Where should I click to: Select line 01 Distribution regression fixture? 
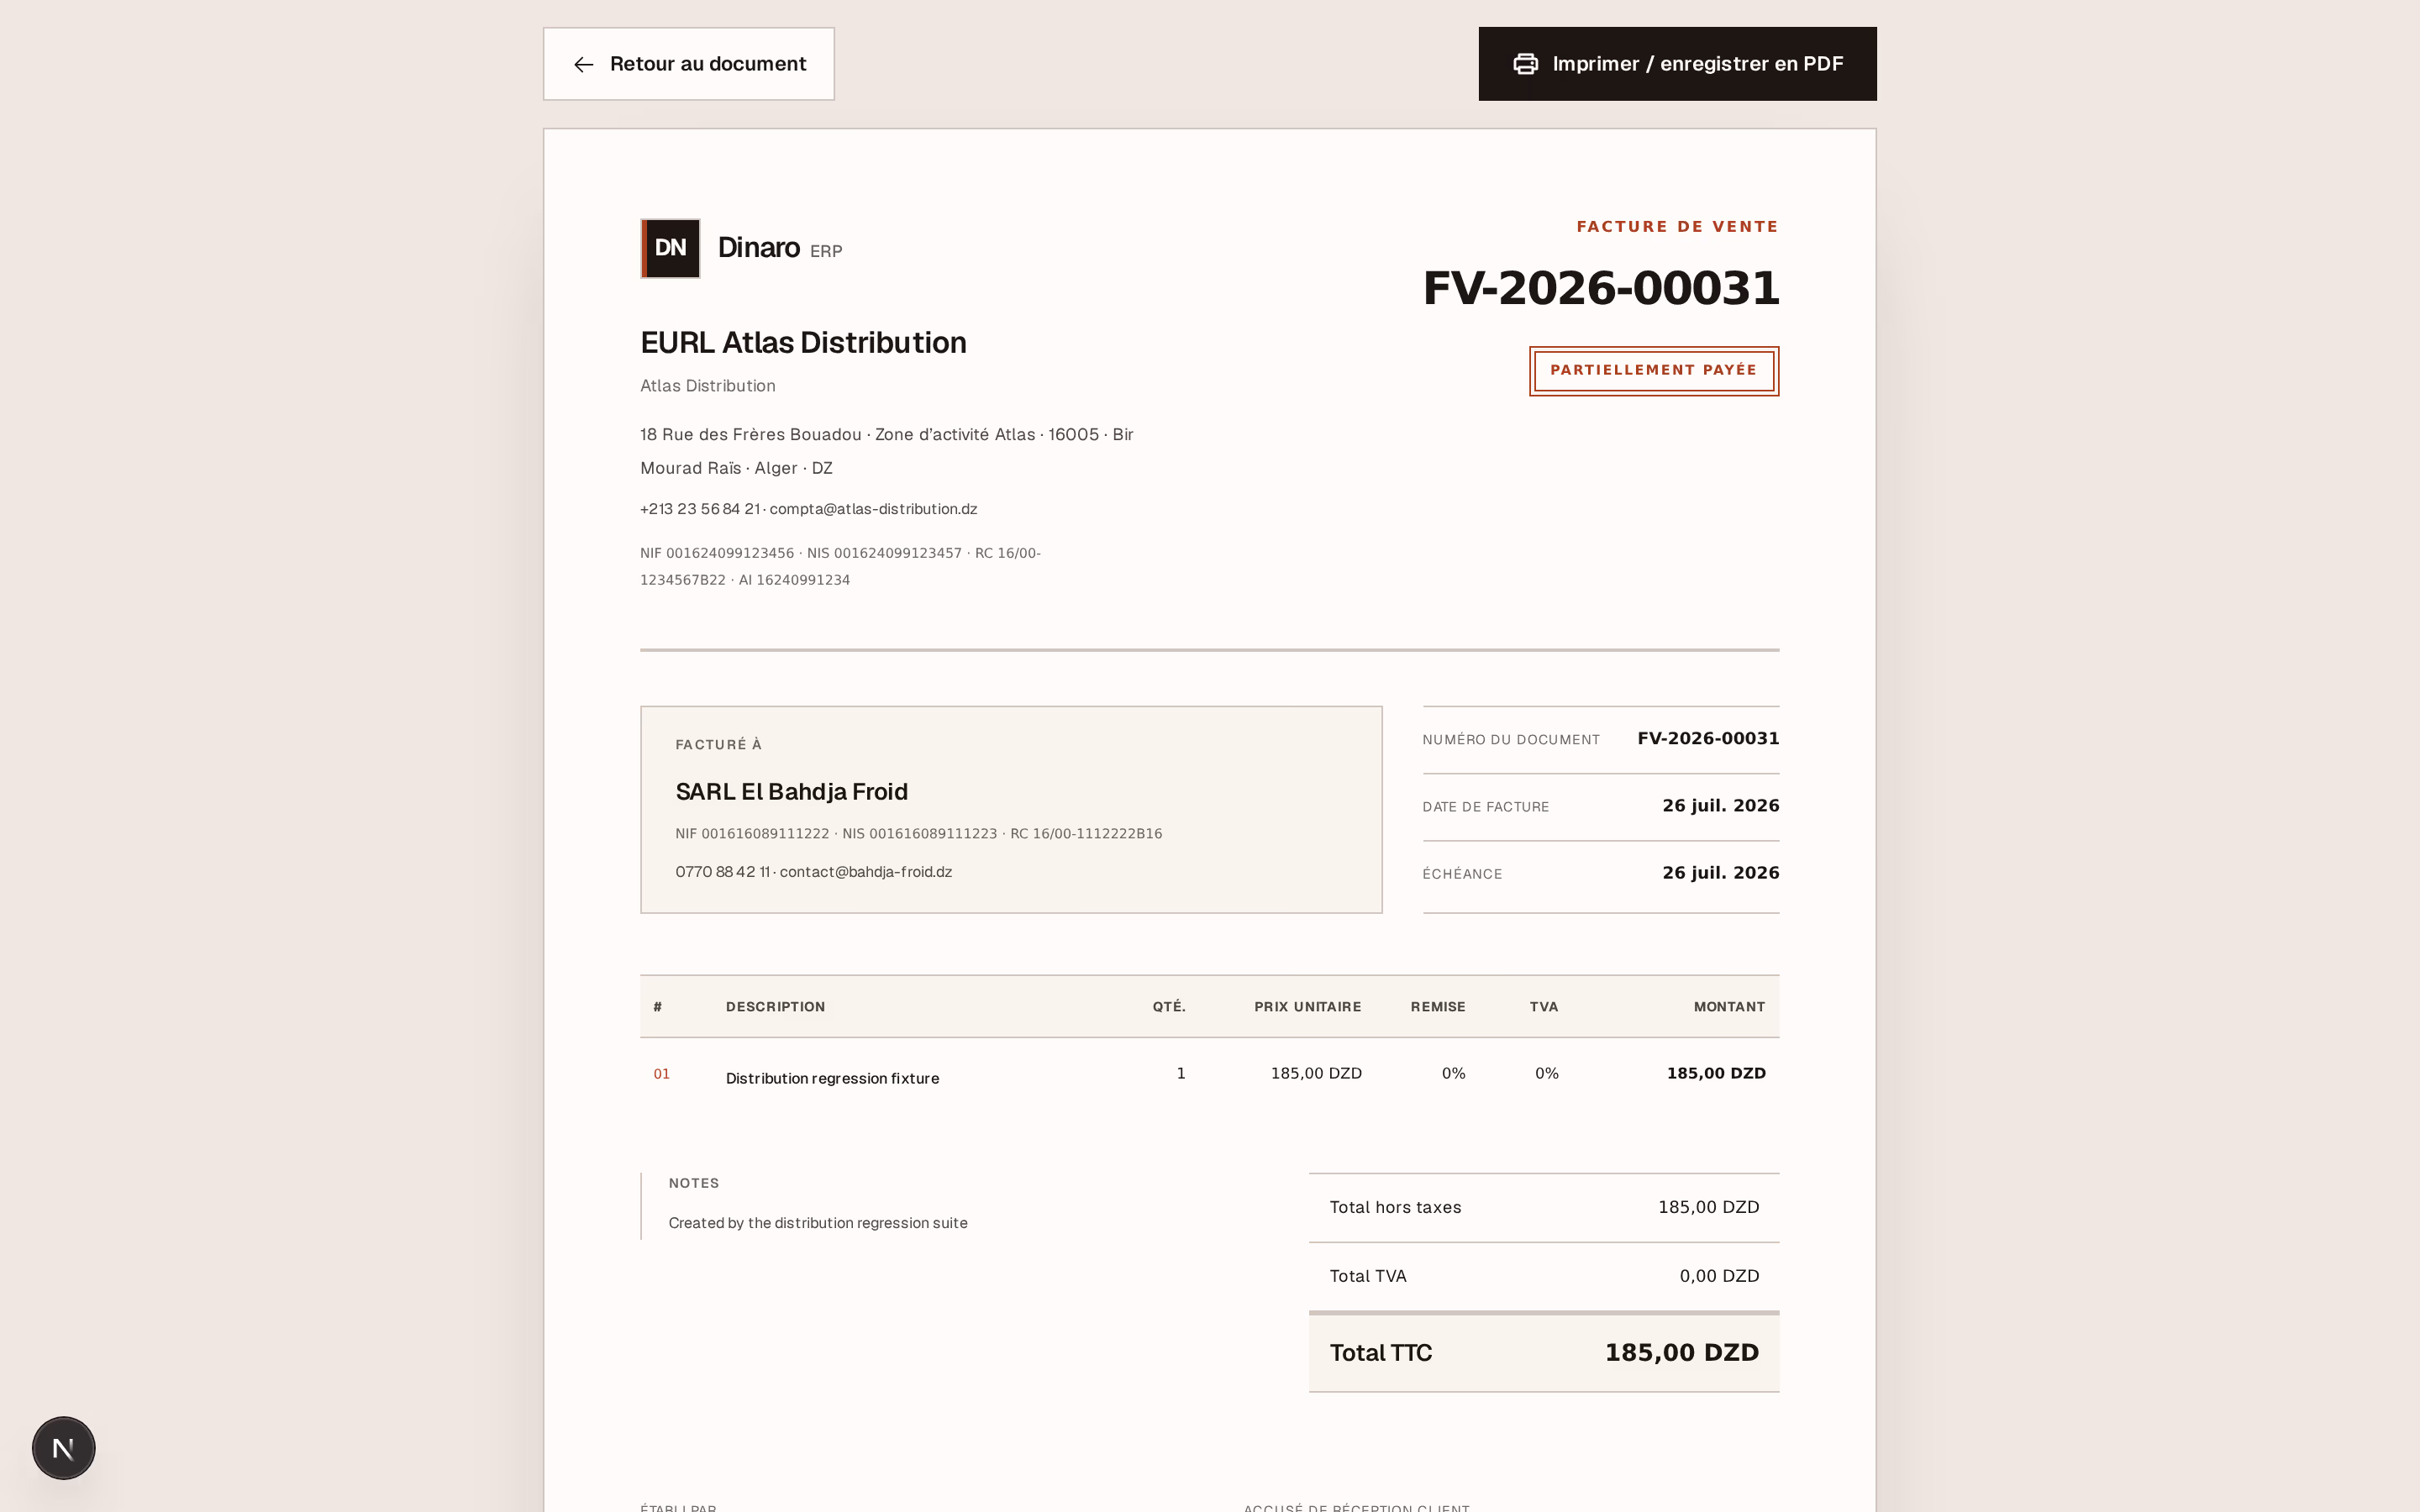pyautogui.click(x=1209, y=1074)
